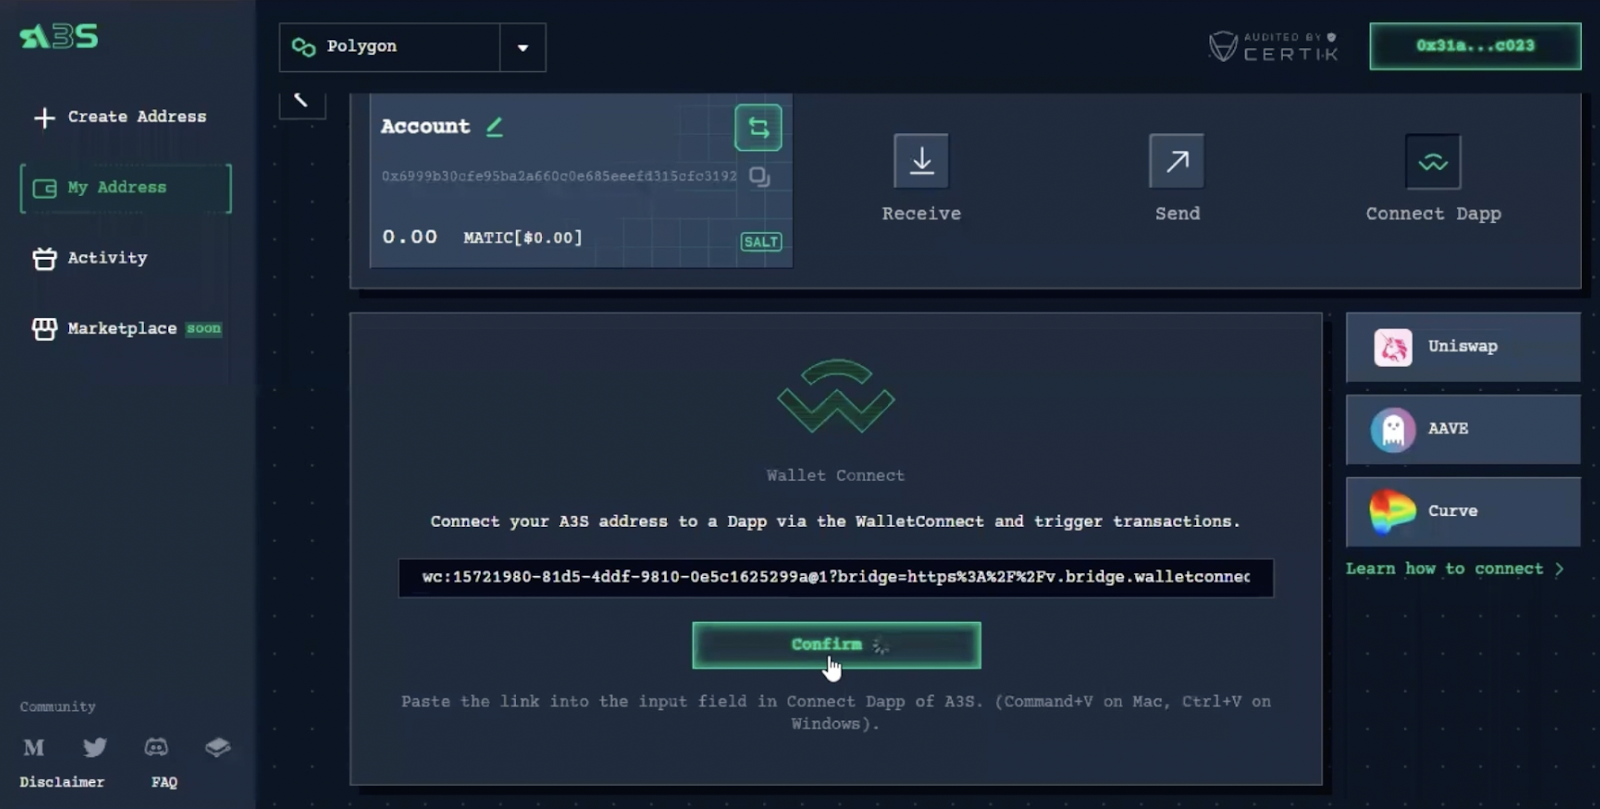Open GitBook docs community icon
The image size is (1600, 809).
[x=217, y=747]
